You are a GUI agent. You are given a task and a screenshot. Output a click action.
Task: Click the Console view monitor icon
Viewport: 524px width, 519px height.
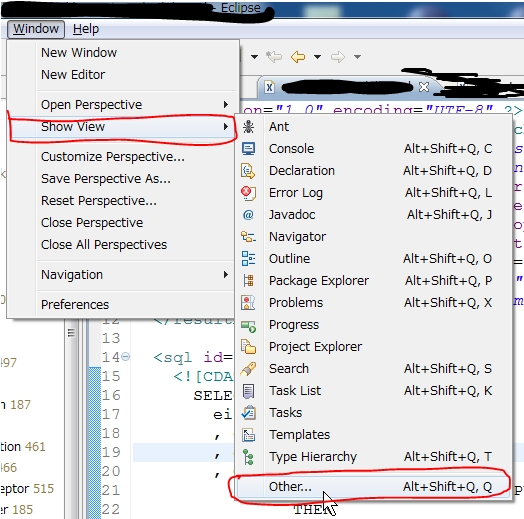(248, 149)
